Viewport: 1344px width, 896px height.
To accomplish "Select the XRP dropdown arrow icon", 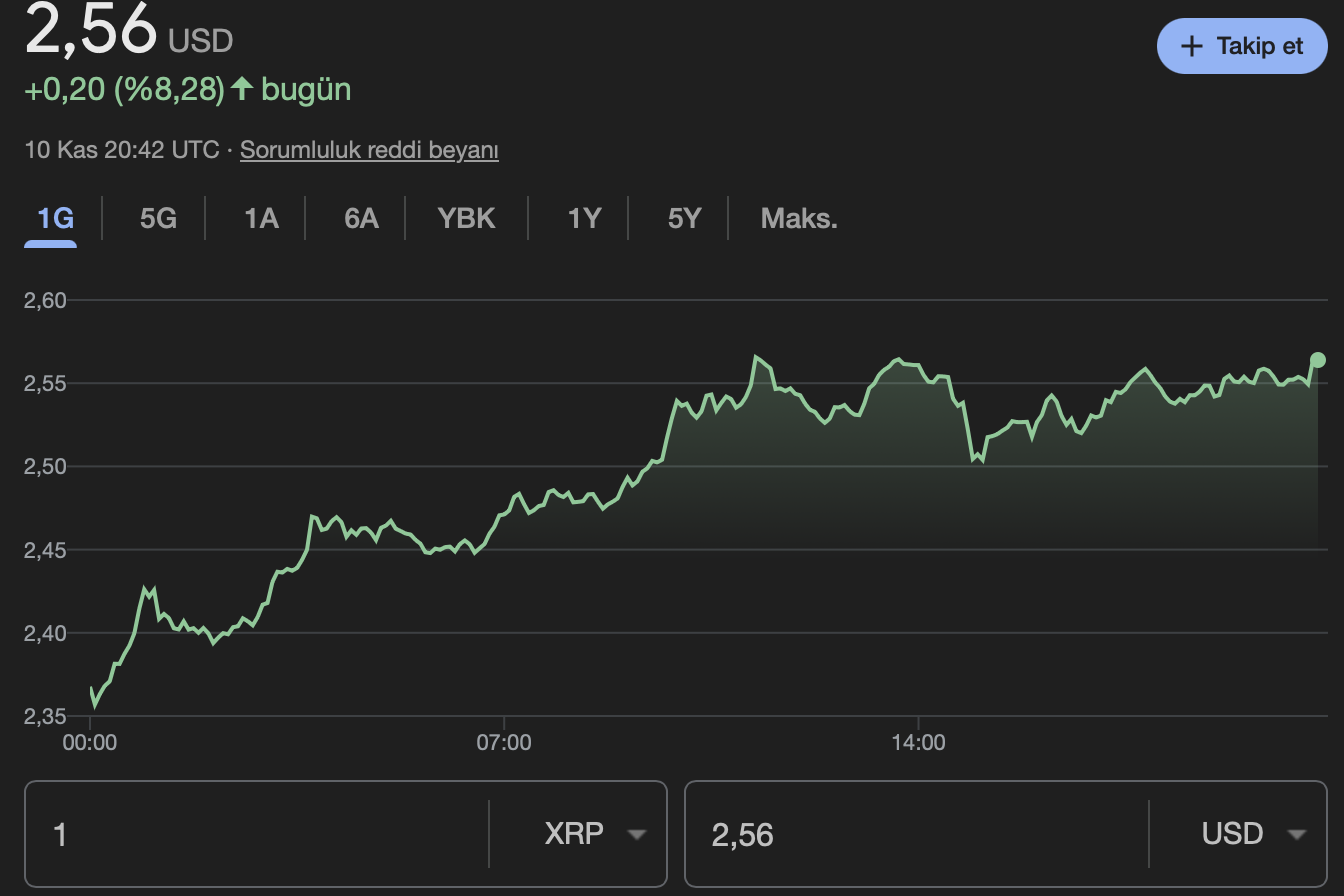I will (639, 833).
